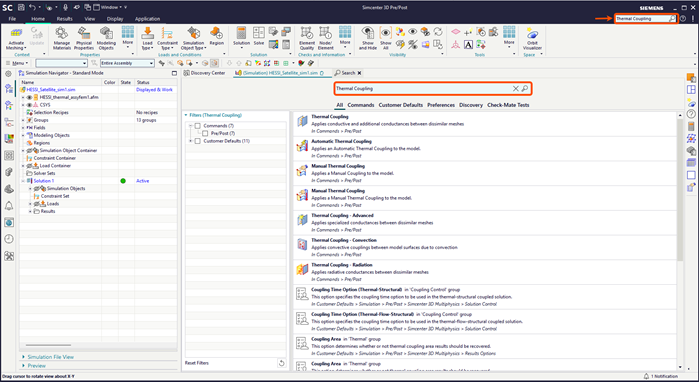Screen dimensions: 699x382
Task: Click the text annotation 'A' tool icon
Action: (x=468, y=45)
